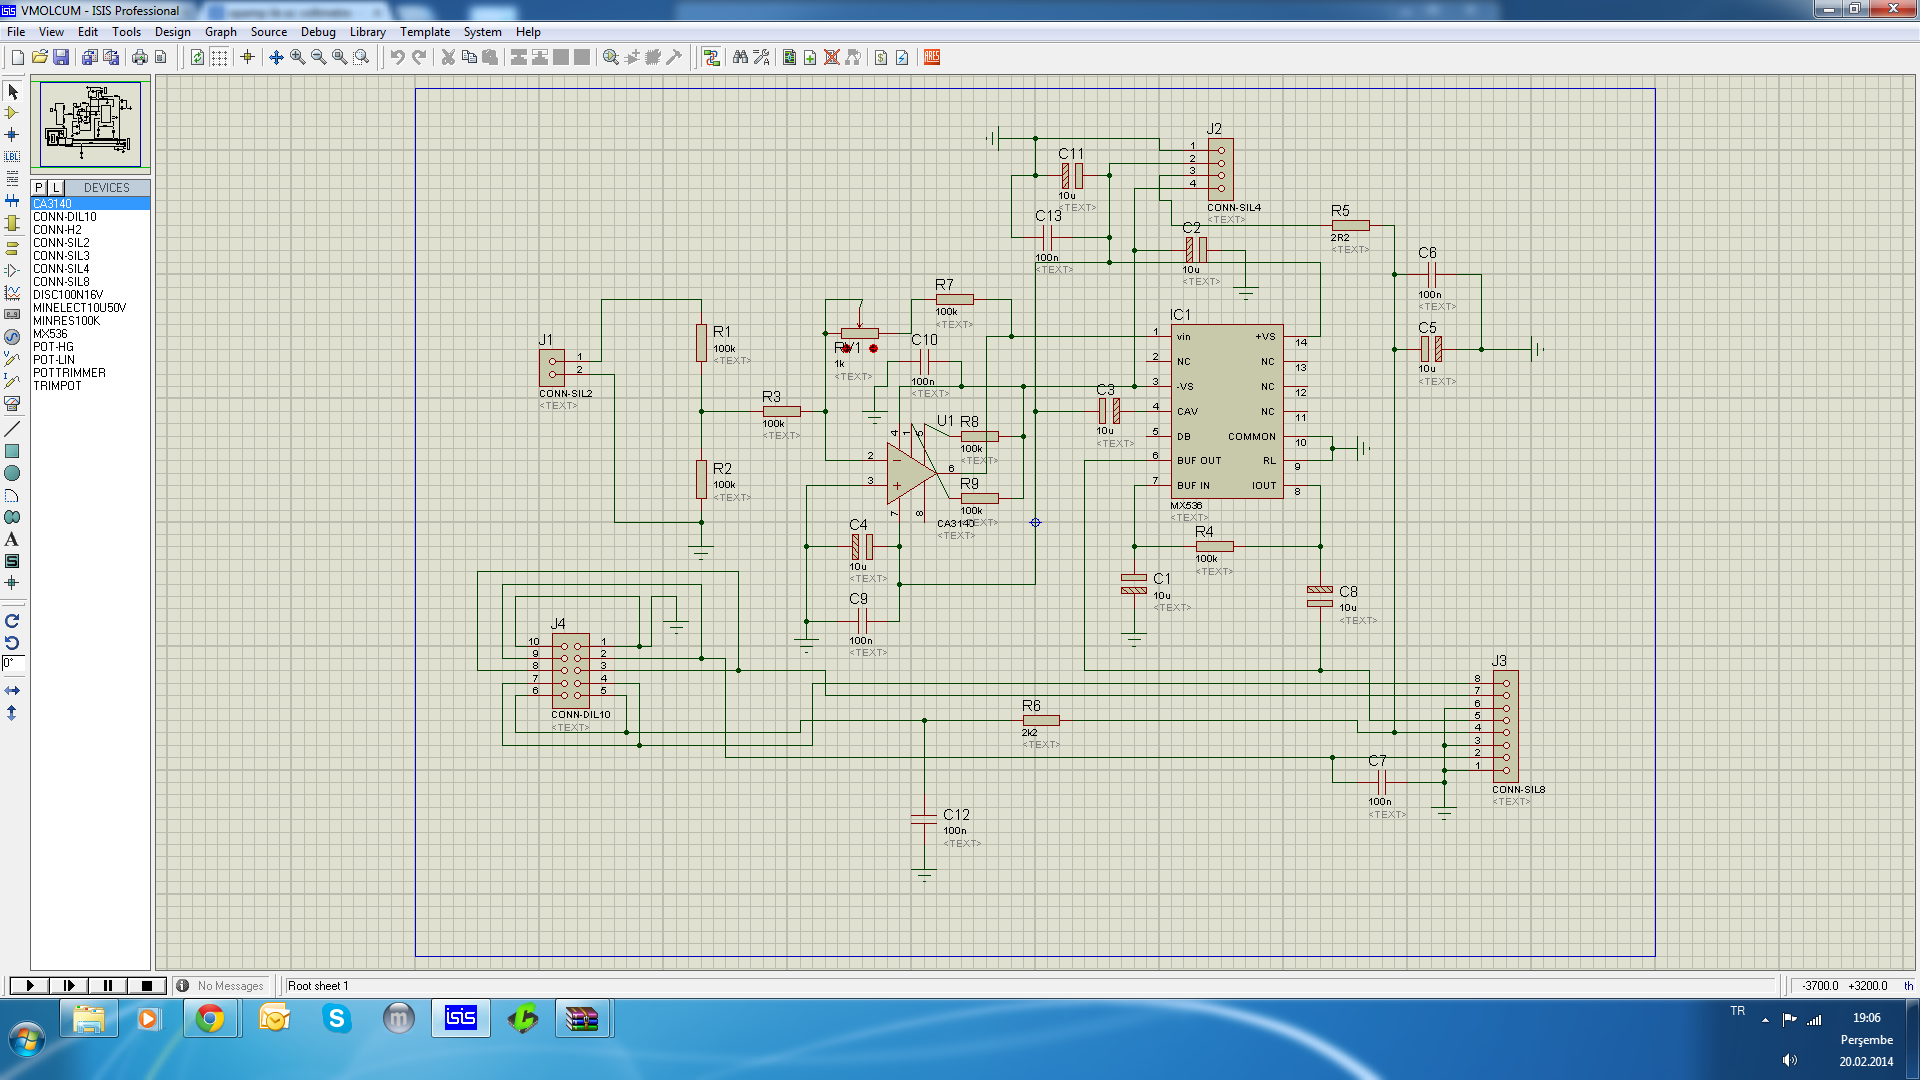Image resolution: width=1920 pixels, height=1080 pixels.
Task: Select the Device Pins mode tool
Action: coord(12,270)
